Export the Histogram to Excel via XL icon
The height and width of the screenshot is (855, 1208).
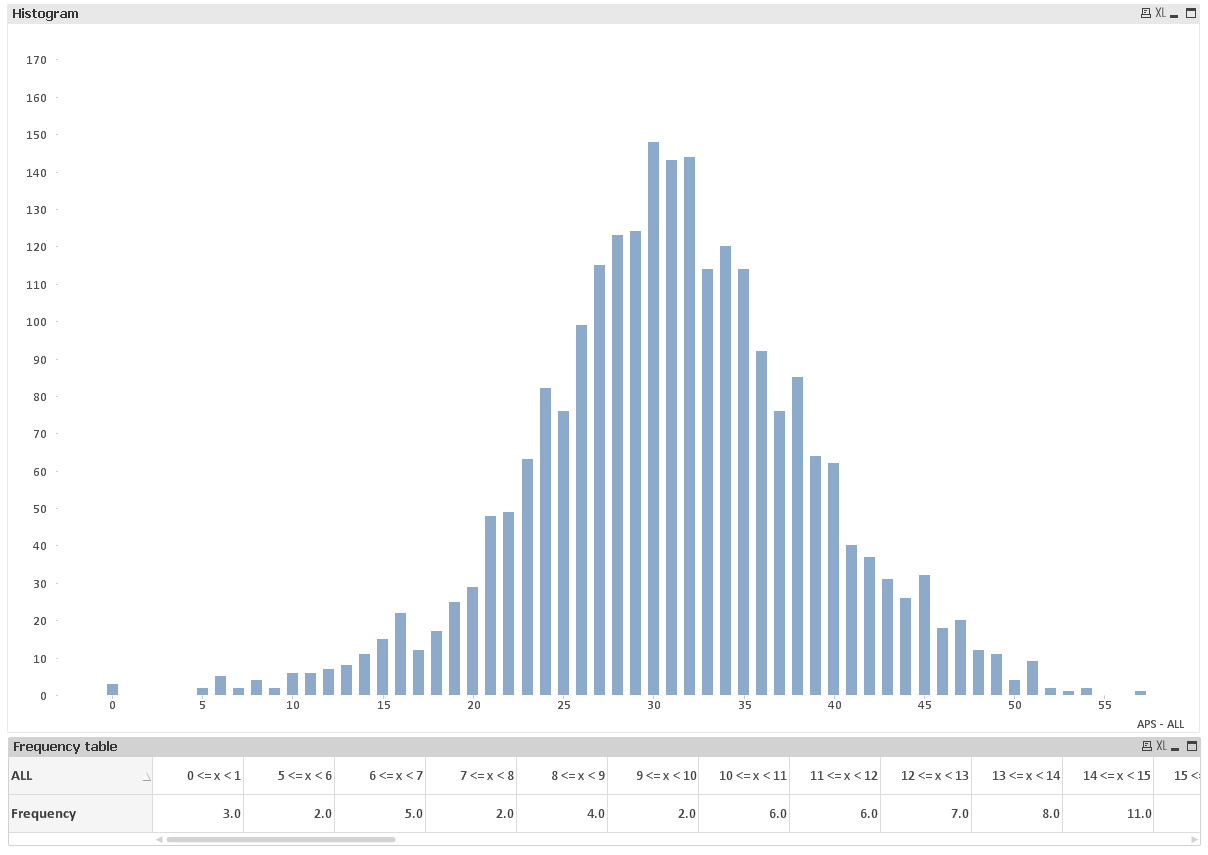[x=1160, y=13]
